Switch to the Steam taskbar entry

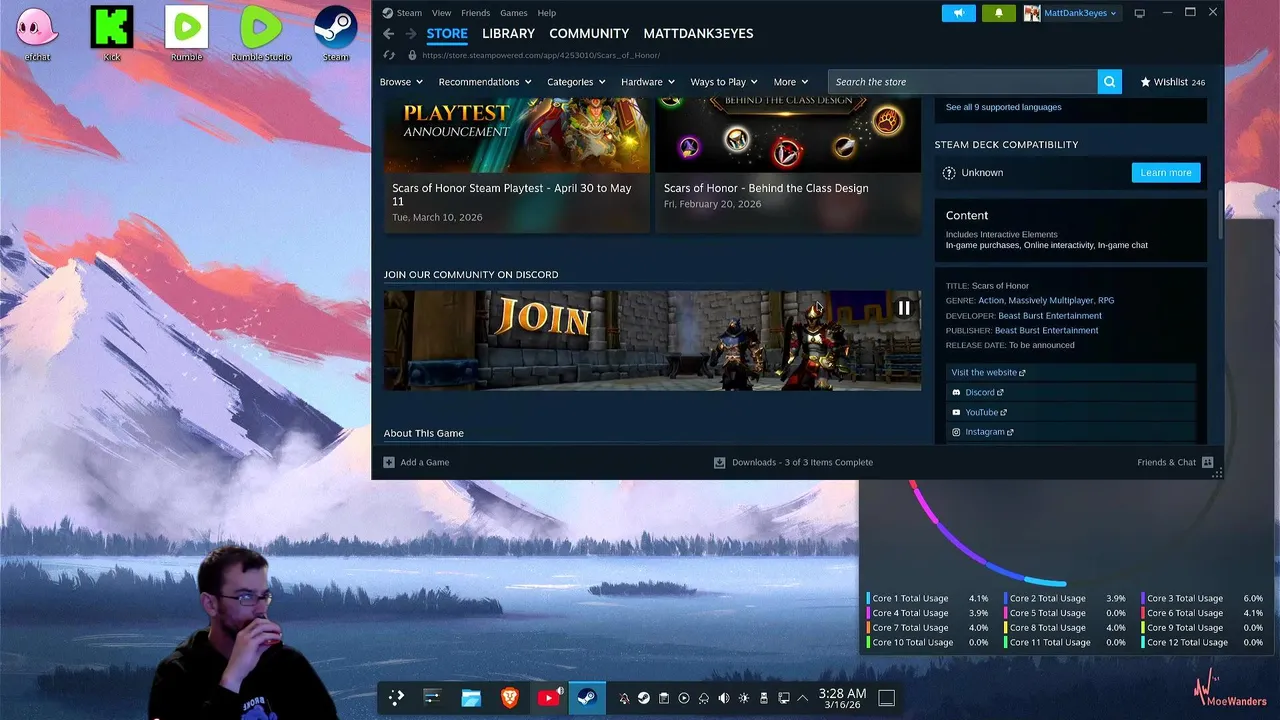(x=587, y=698)
